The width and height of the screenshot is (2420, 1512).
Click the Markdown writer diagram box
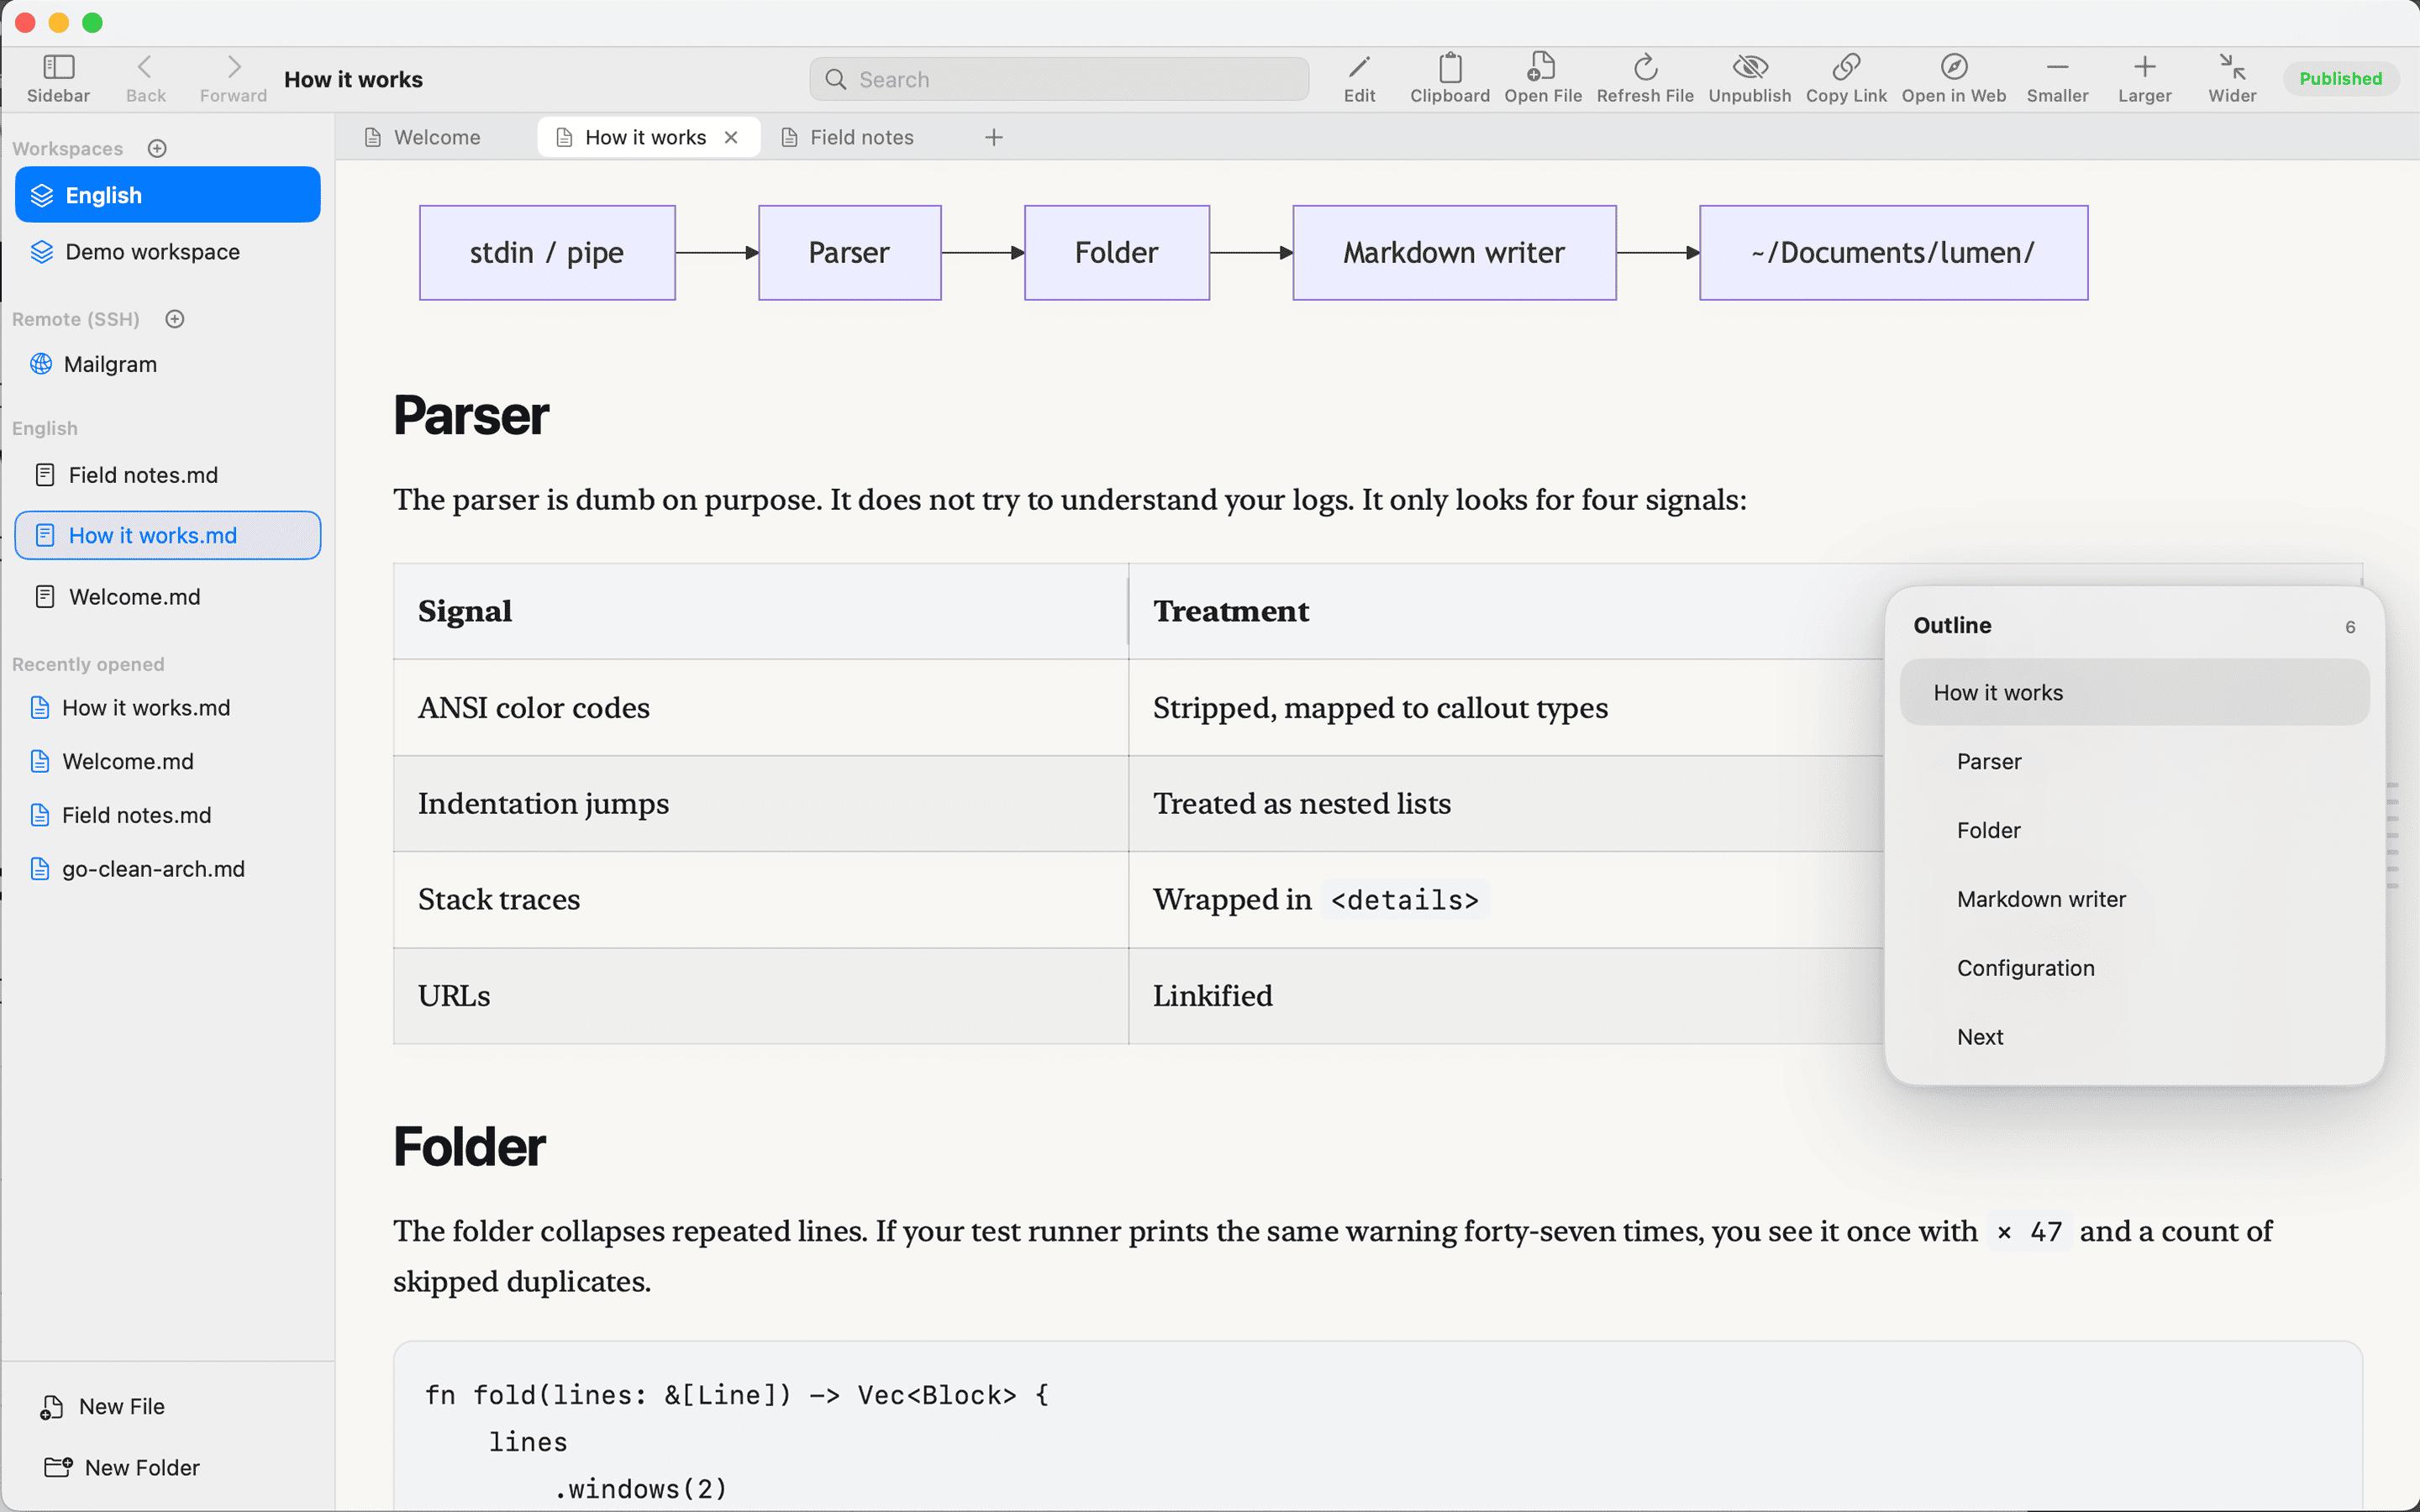1454,253
